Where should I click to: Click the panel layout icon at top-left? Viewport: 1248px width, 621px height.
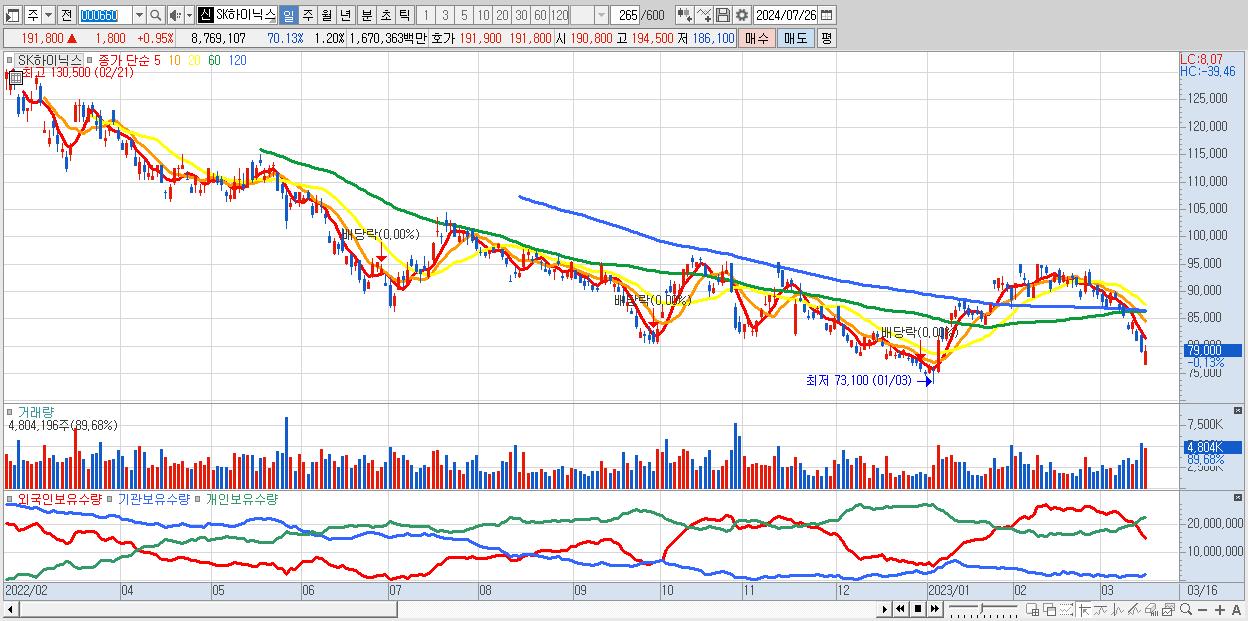pos(12,15)
